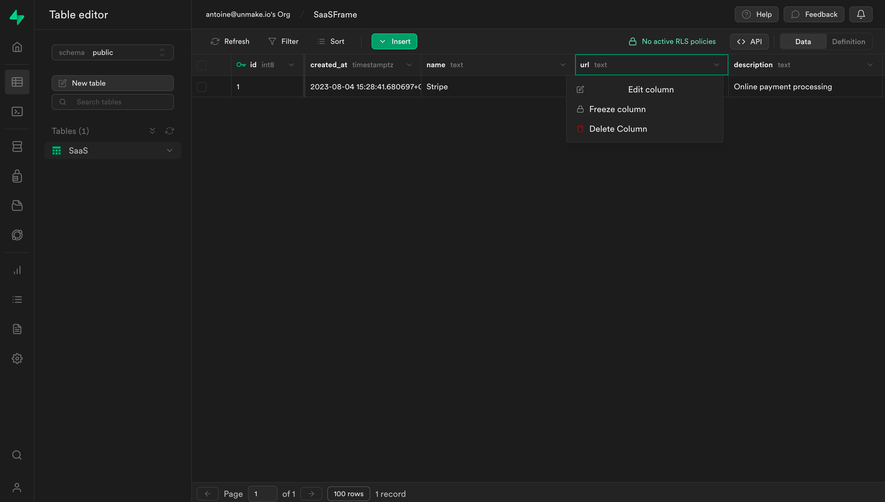Go to previous page arrow
Screen dimensions: 885x502
[207, 494]
